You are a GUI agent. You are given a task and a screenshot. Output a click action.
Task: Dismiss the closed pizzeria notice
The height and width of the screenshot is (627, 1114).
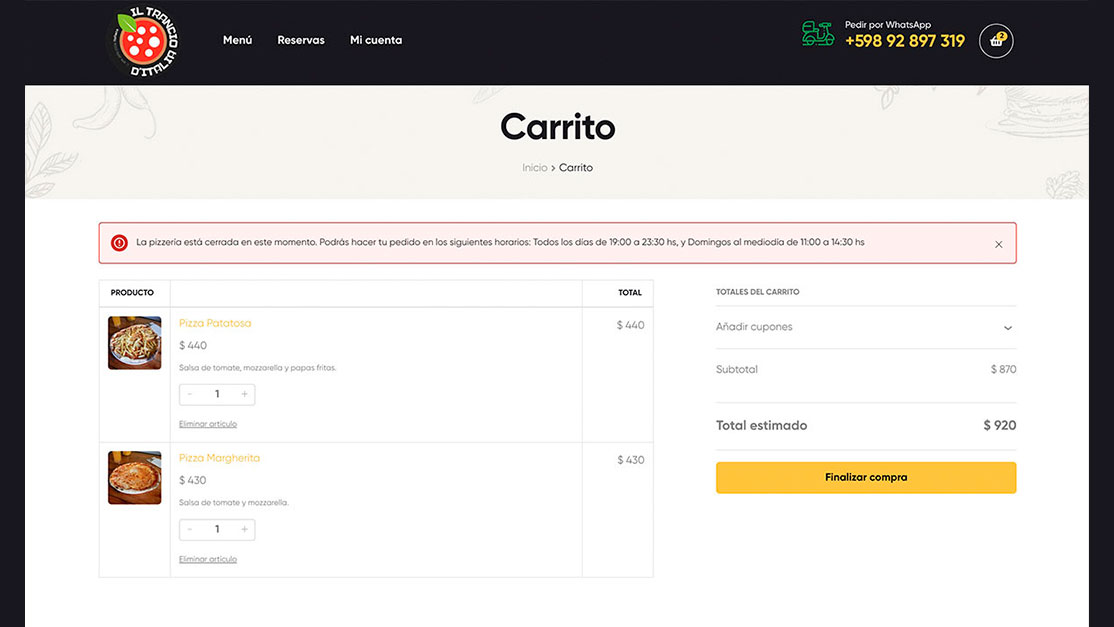998,244
